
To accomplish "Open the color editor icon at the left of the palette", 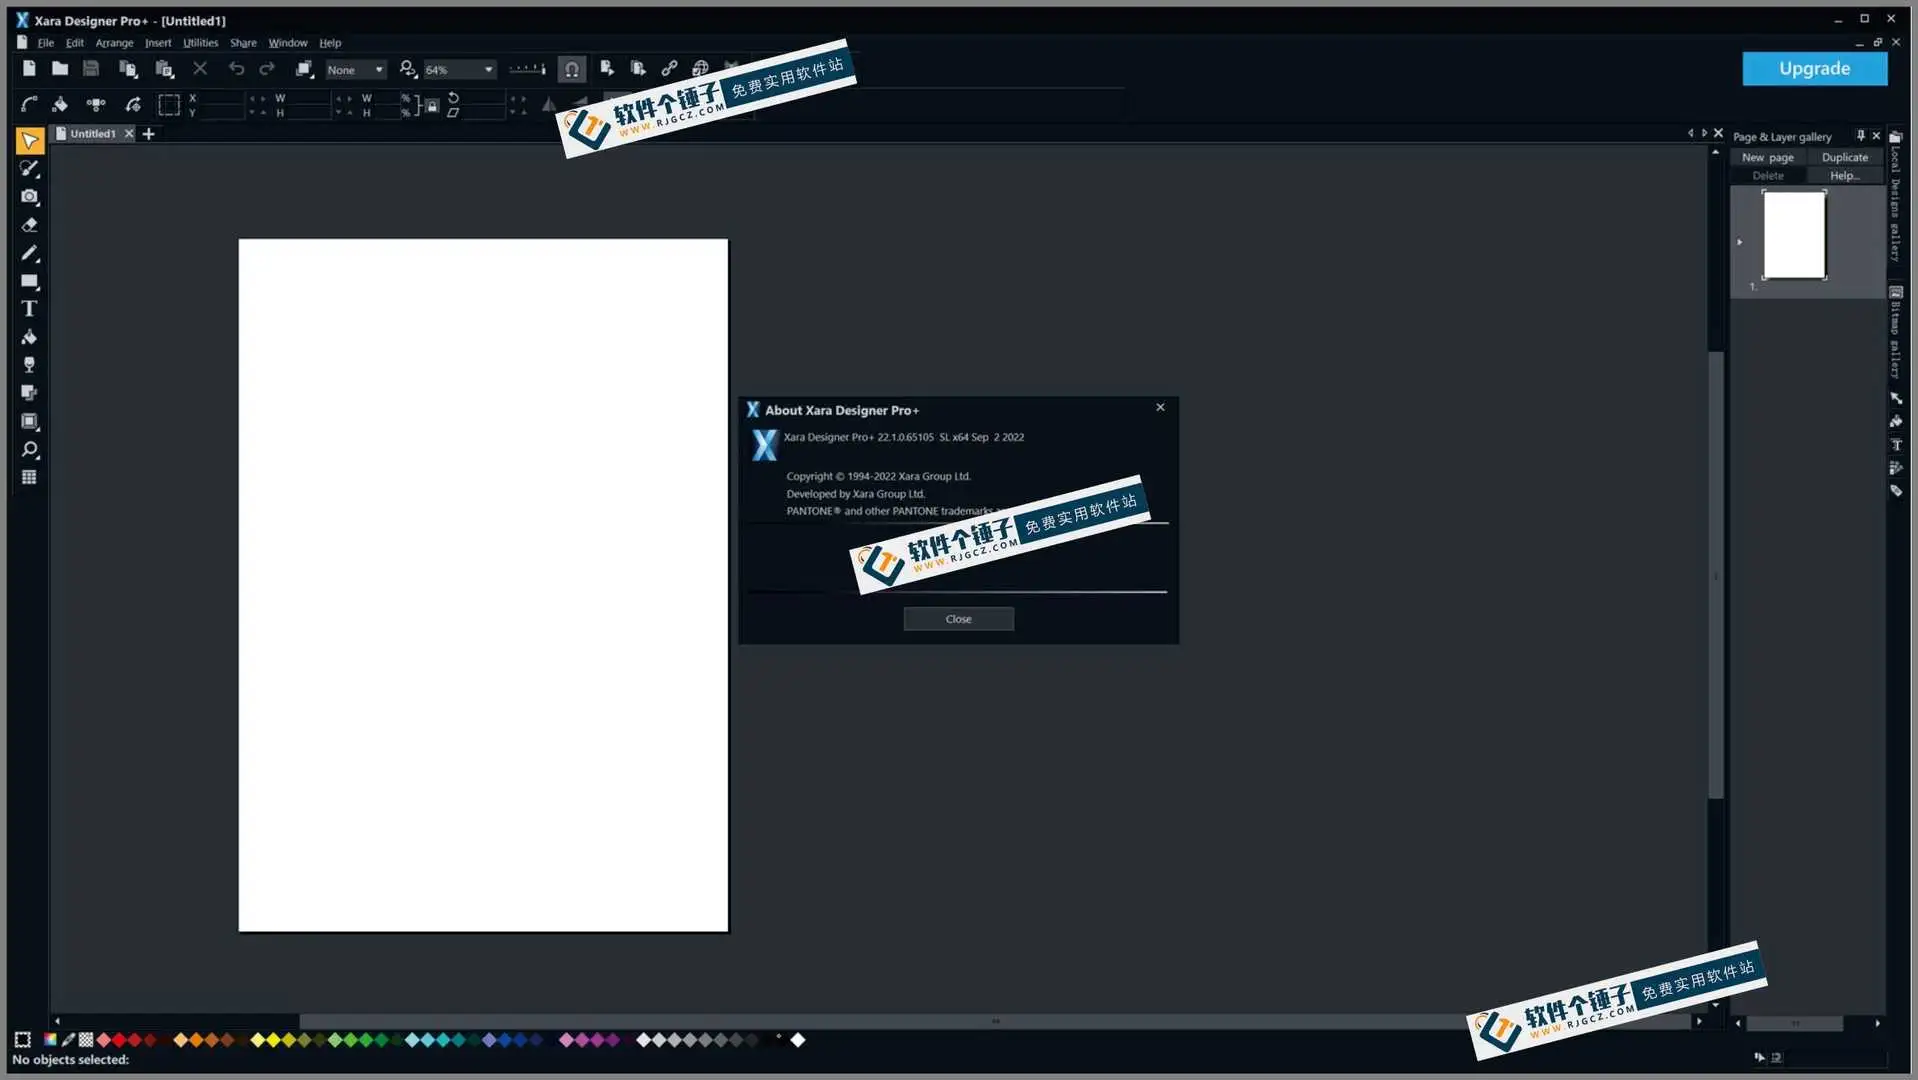I will (x=50, y=1040).
